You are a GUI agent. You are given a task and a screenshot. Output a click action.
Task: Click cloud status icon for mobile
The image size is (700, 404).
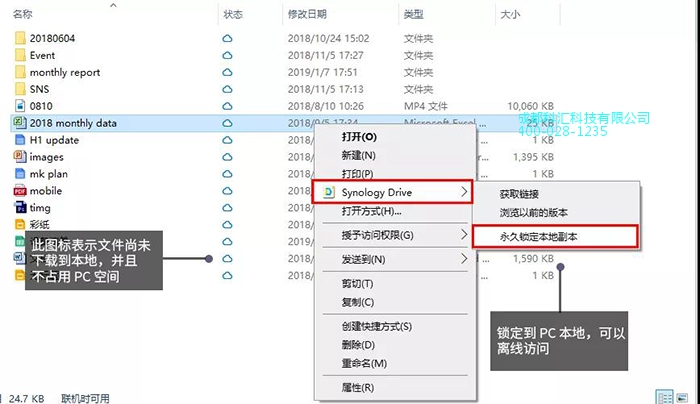(227, 191)
